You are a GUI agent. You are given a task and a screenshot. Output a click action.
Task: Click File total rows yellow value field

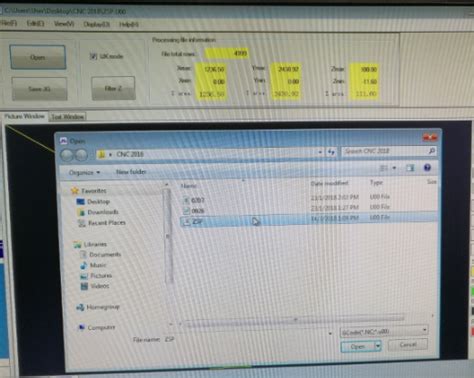tap(226, 53)
